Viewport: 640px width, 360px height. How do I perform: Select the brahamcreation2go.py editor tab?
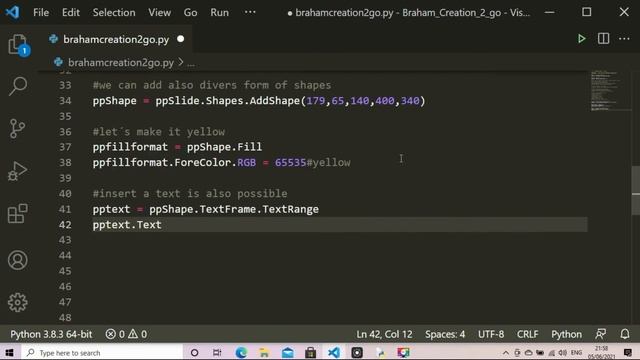[x=116, y=39]
